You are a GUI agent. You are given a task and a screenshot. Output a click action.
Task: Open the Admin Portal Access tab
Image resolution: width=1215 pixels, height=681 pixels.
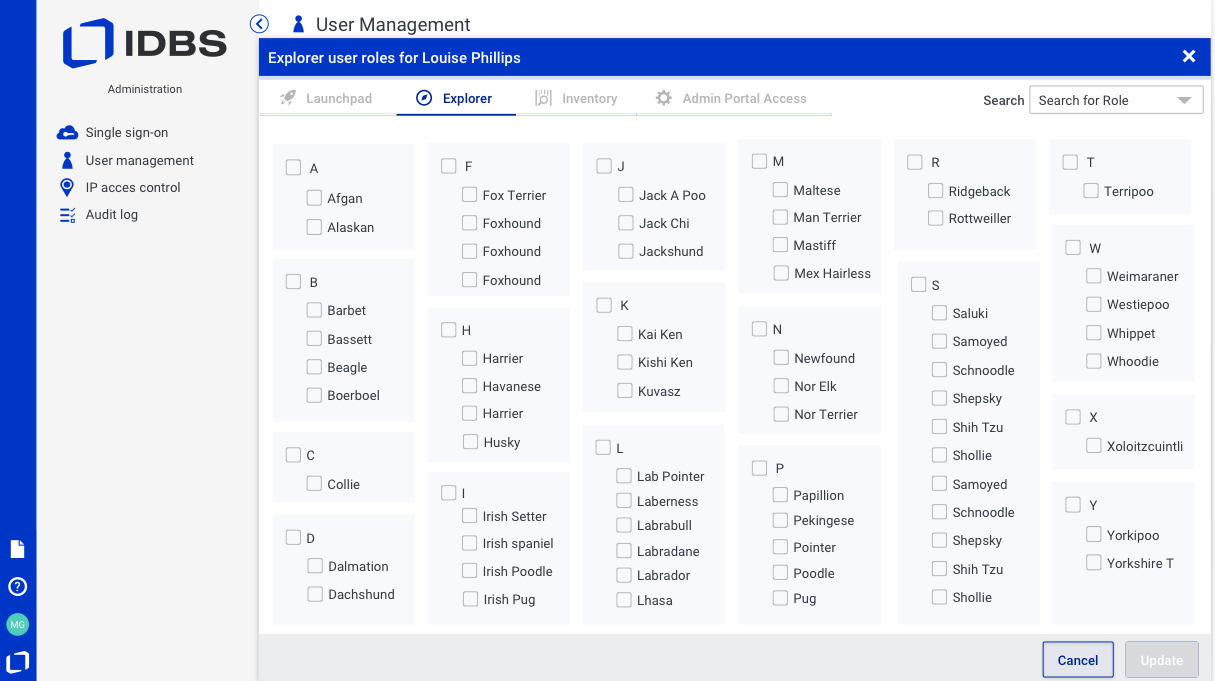tap(731, 99)
